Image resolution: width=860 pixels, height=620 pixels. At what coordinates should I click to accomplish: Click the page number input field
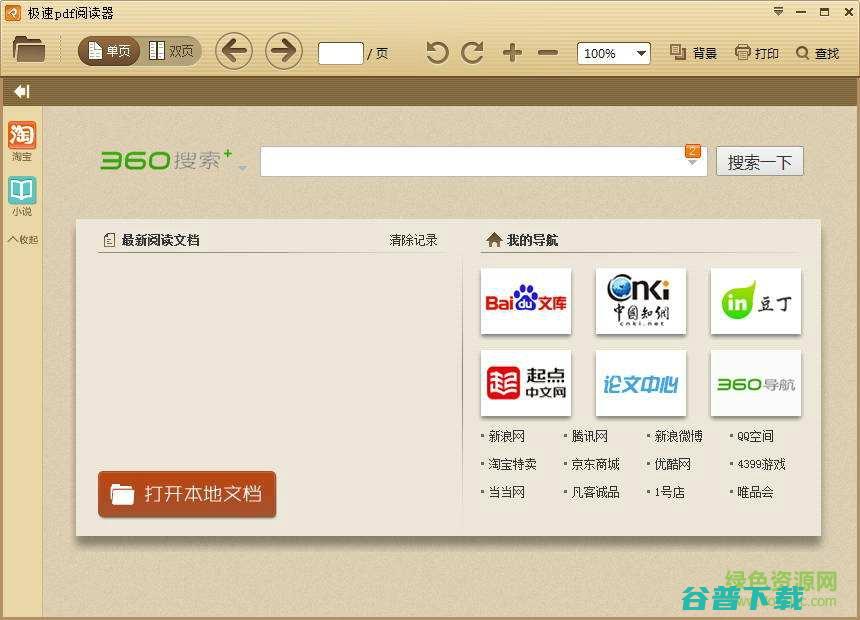pyautogui.click(x=341, y=53)
